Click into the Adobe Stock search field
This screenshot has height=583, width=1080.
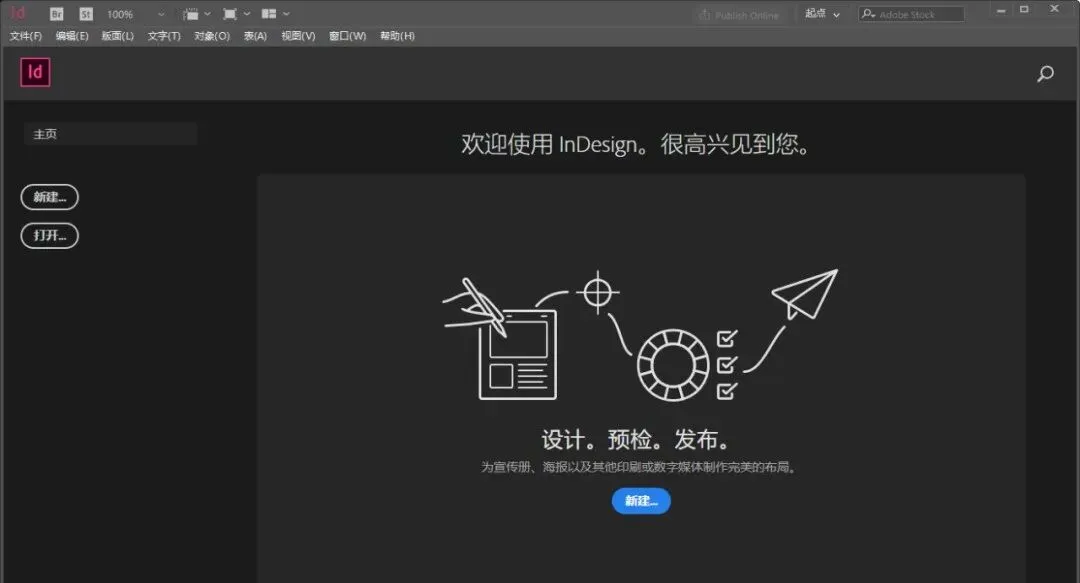coord(911,14)
